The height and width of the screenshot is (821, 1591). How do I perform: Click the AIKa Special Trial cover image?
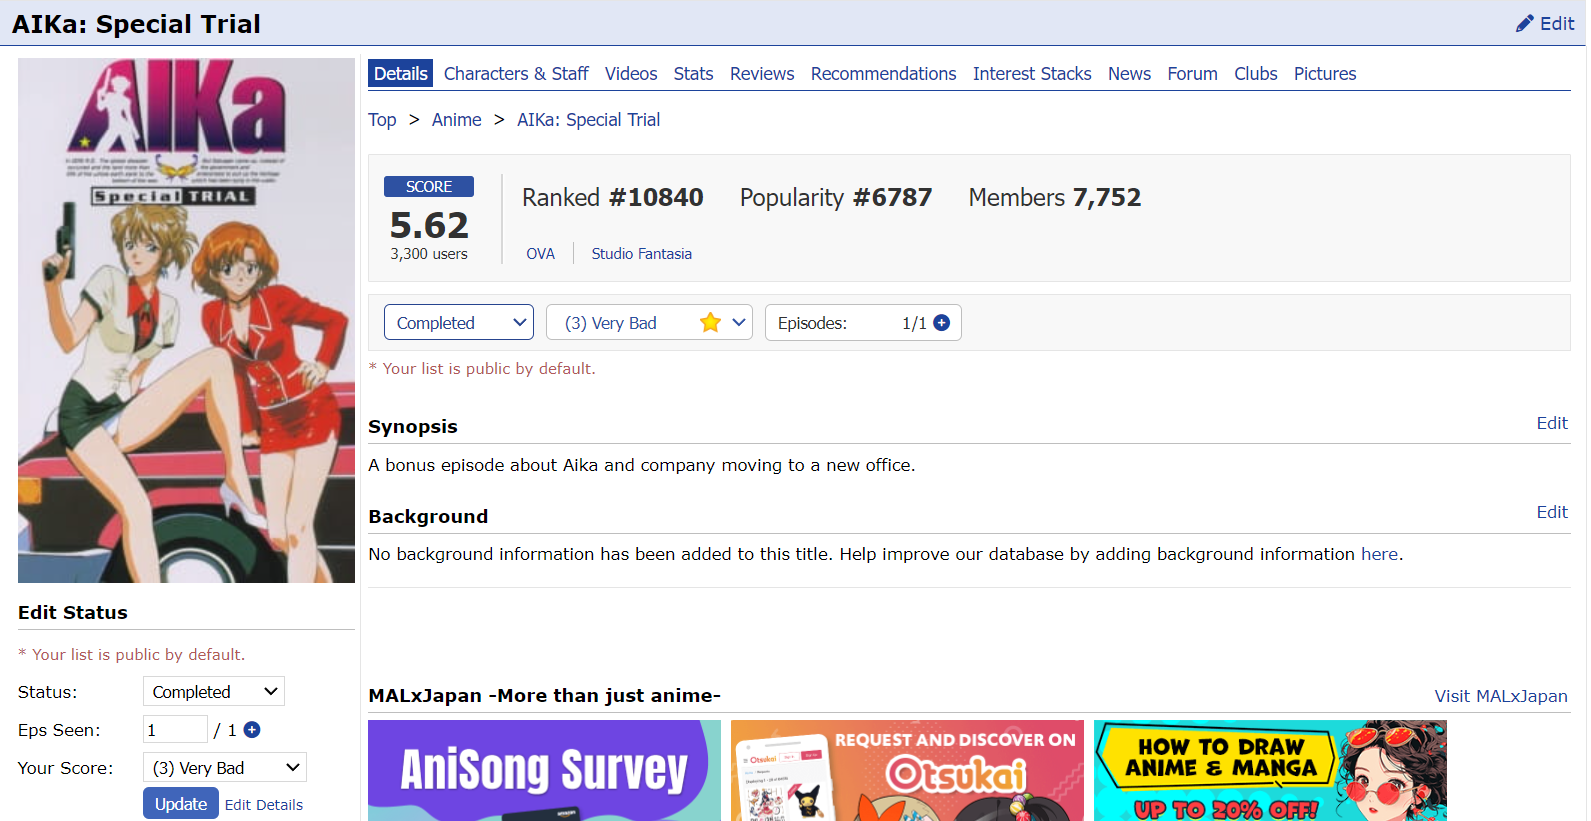click(186, 320)
